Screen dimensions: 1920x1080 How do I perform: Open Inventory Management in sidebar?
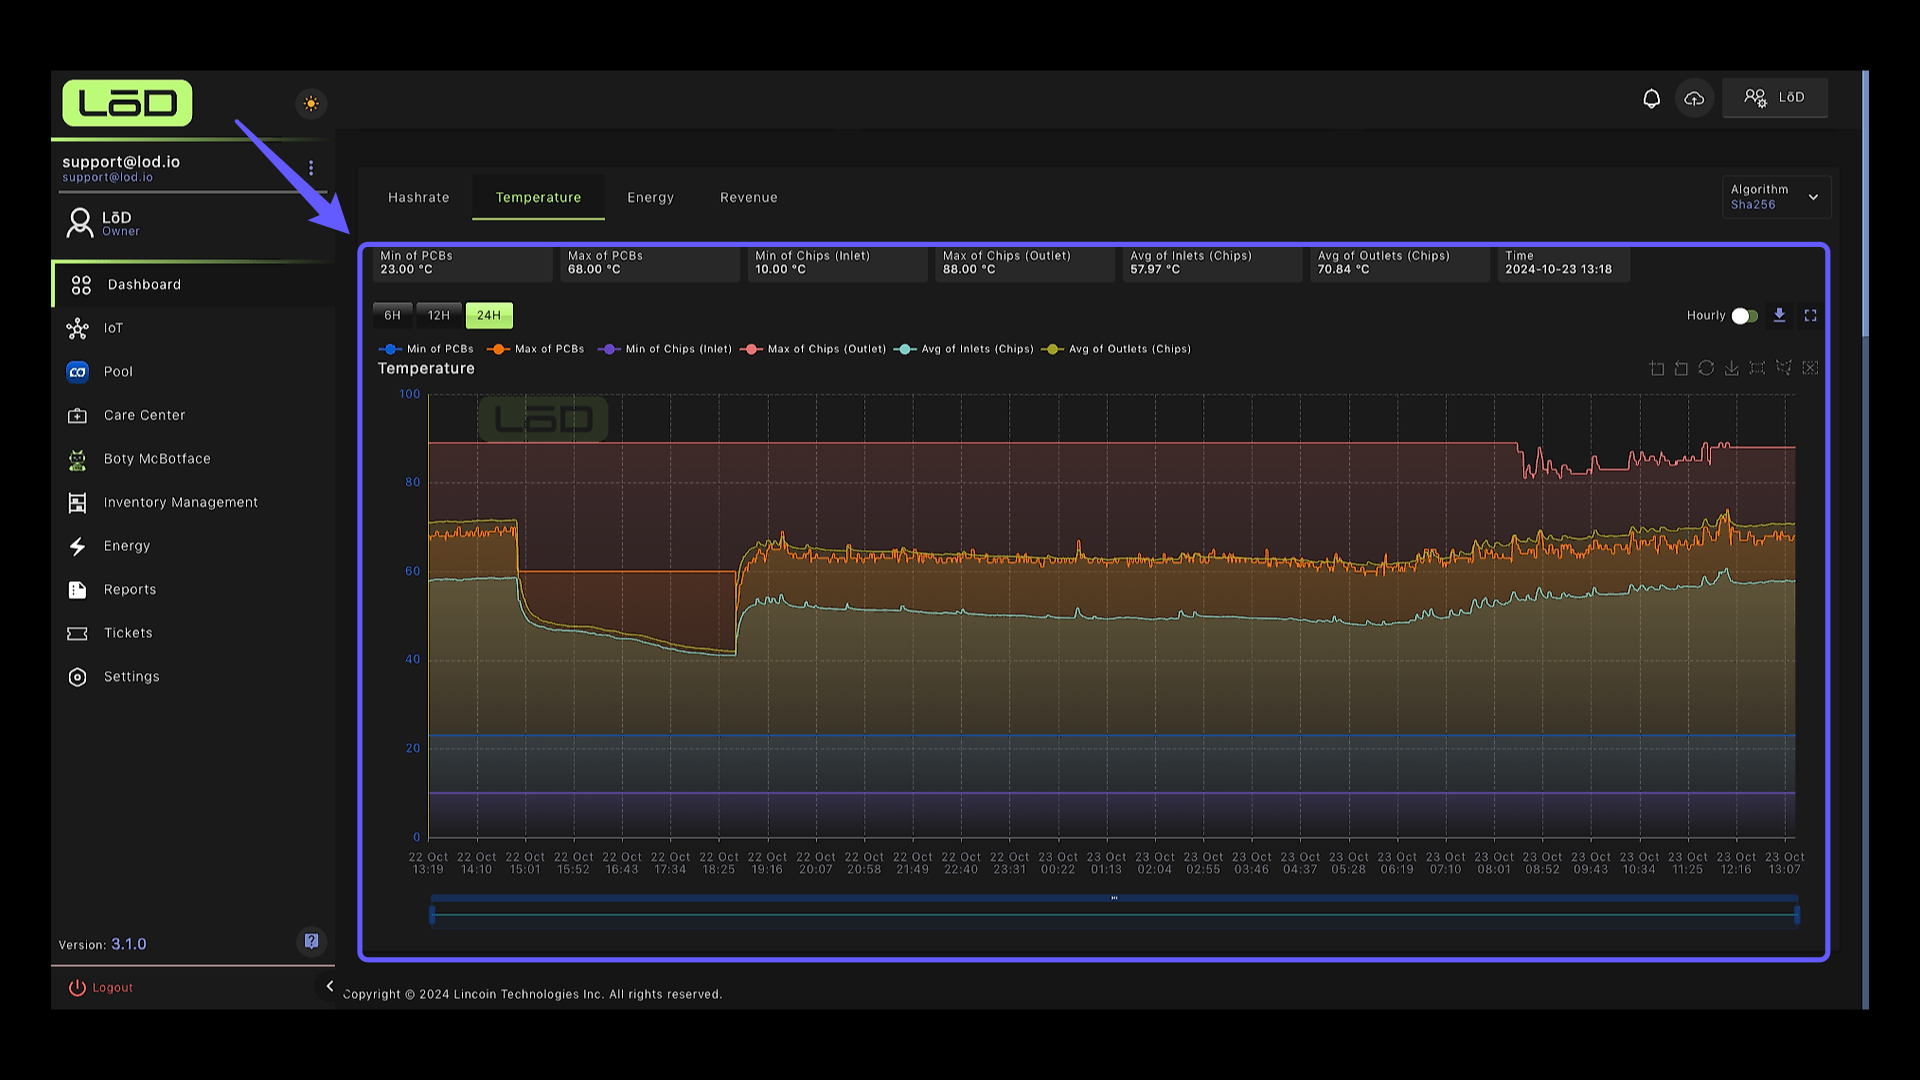(x=193, y=503)
